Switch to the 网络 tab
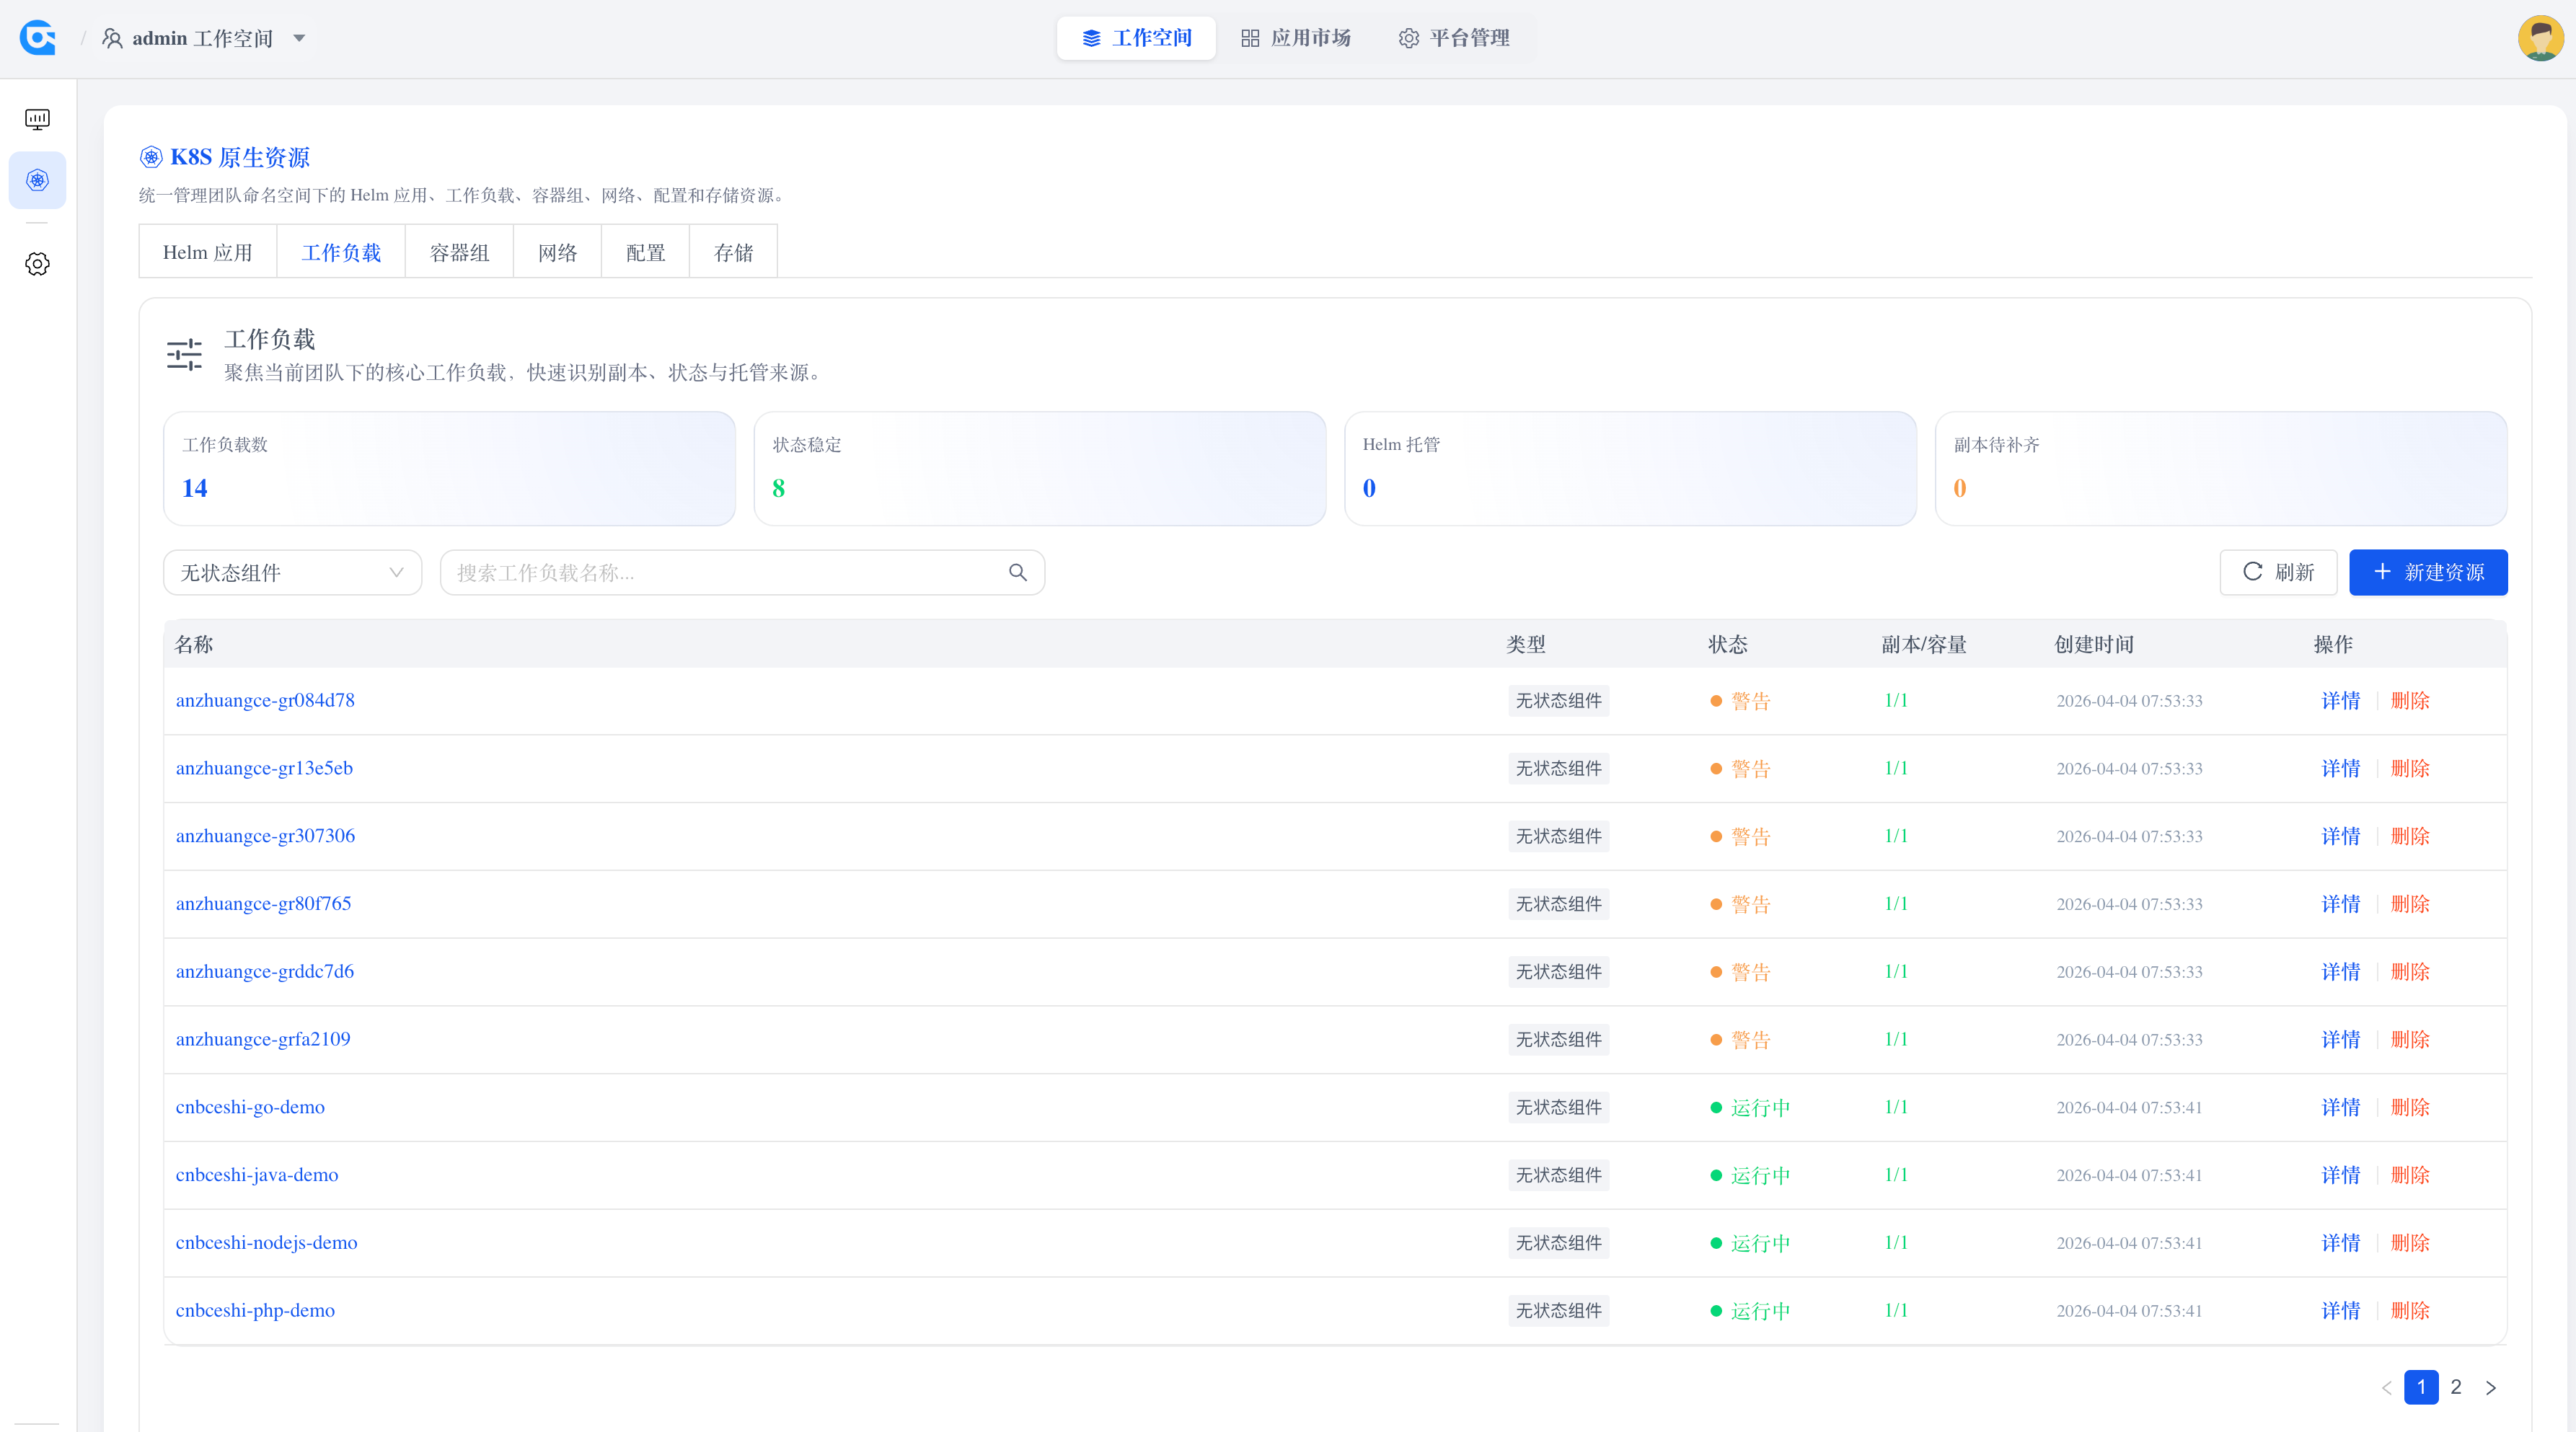Image resolution: width=2576 pixels, height=1432 pixels. point(557,251)
